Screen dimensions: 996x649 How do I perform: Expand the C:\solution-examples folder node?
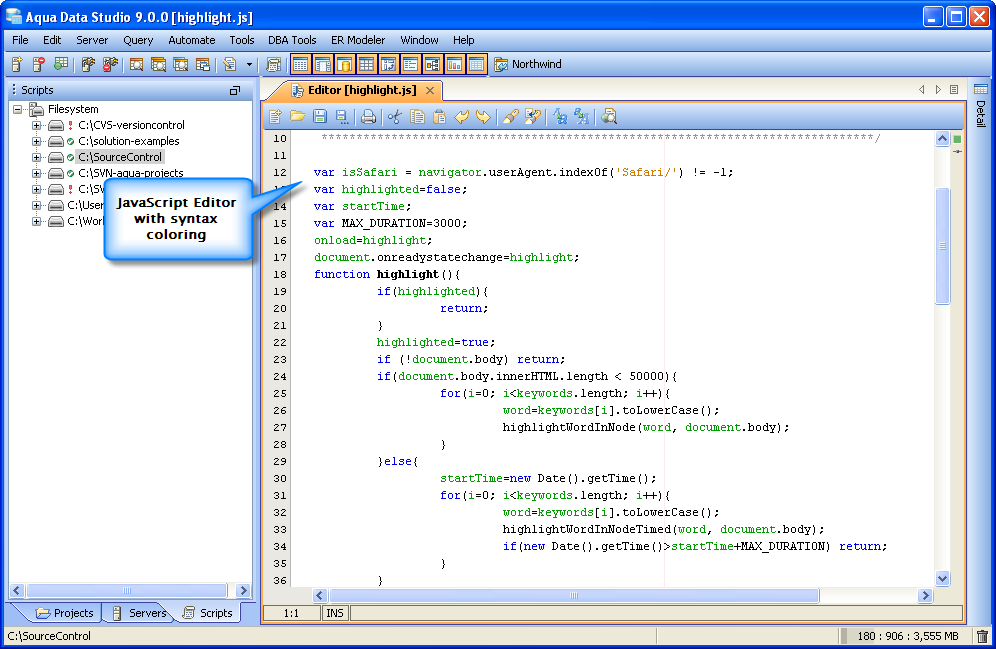(x=37, y=142)
